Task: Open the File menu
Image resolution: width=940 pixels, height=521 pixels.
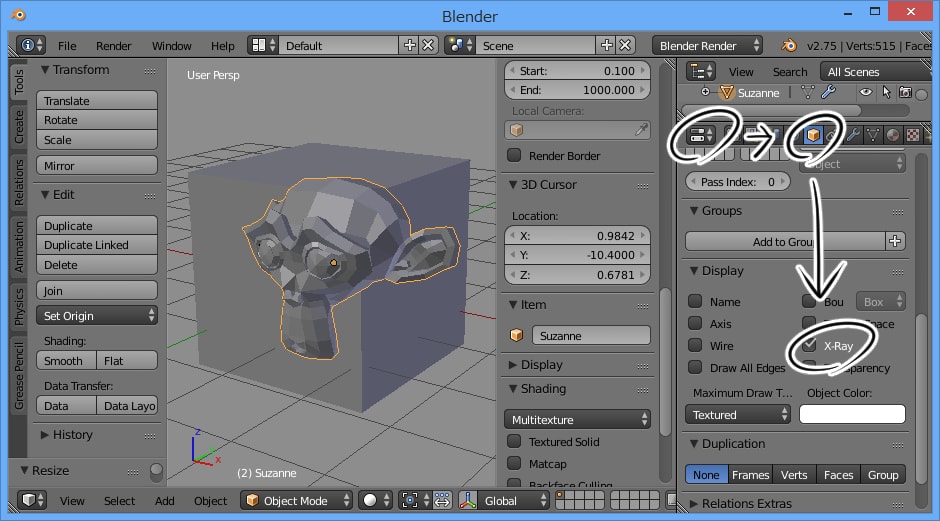Action: click(67, 46)
